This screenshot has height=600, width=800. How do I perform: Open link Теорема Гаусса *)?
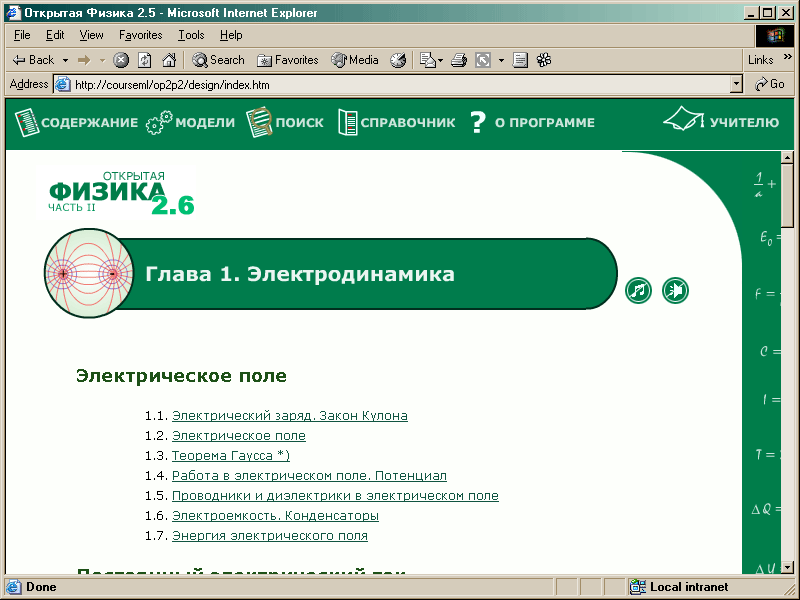coord(231,456)
